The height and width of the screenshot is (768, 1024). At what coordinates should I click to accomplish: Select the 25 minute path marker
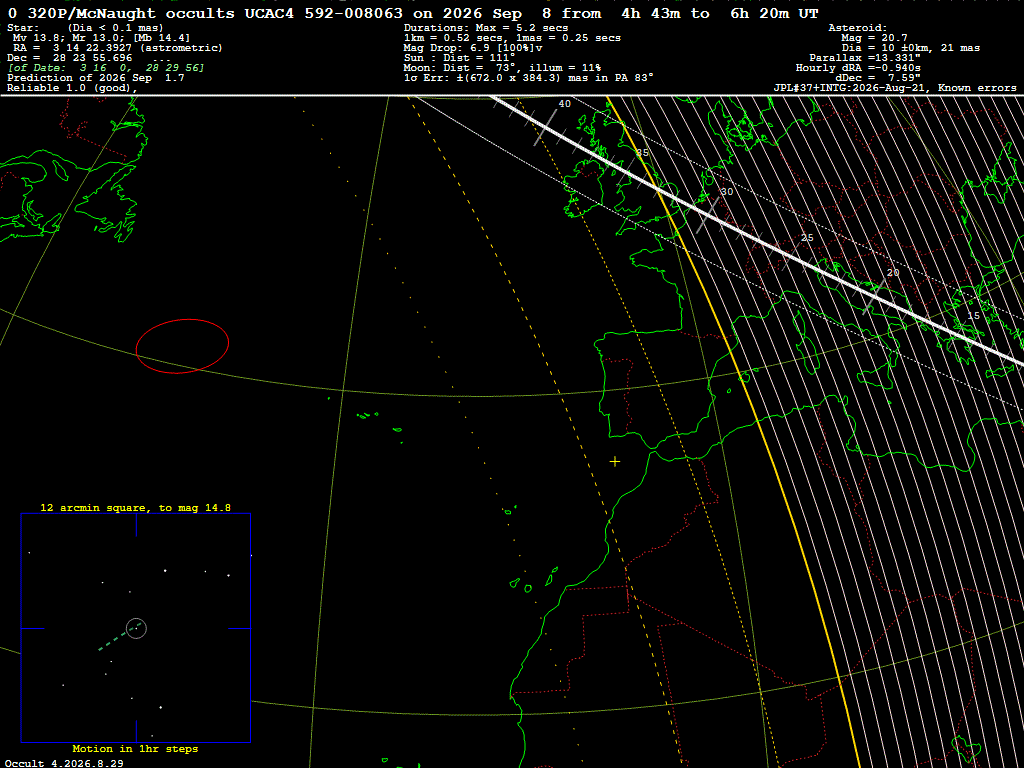click(x=807, y=238)
